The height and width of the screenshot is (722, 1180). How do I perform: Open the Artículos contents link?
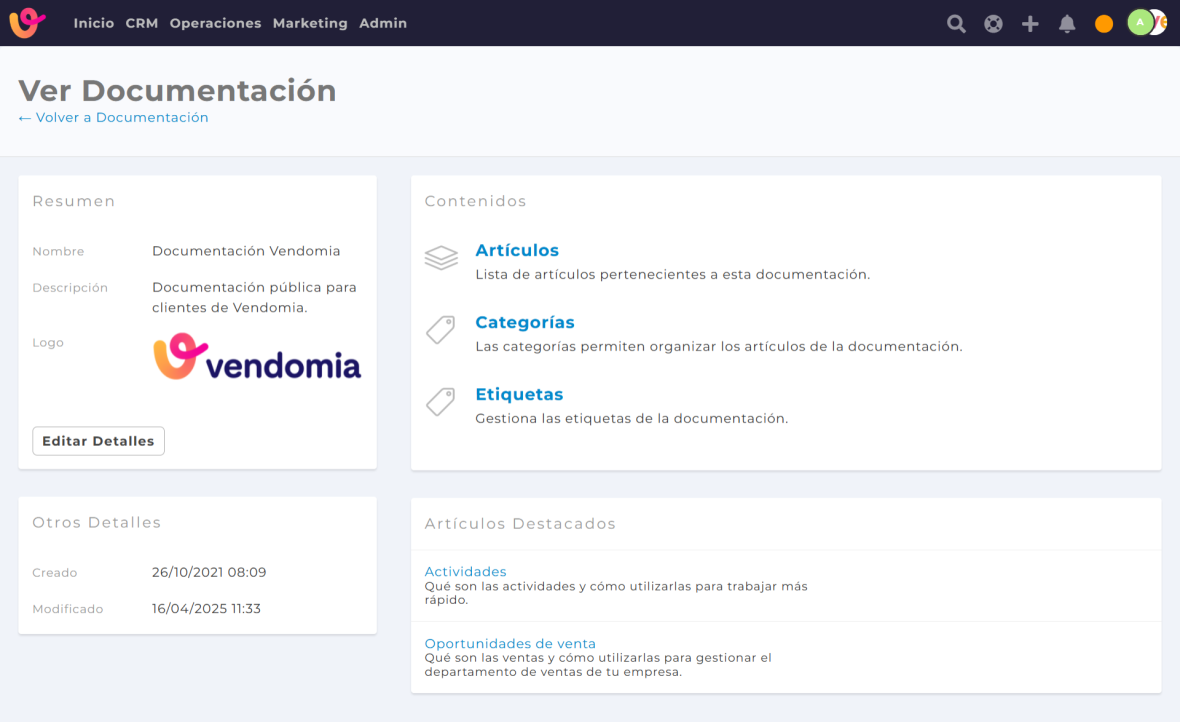[x=517, y=250]
